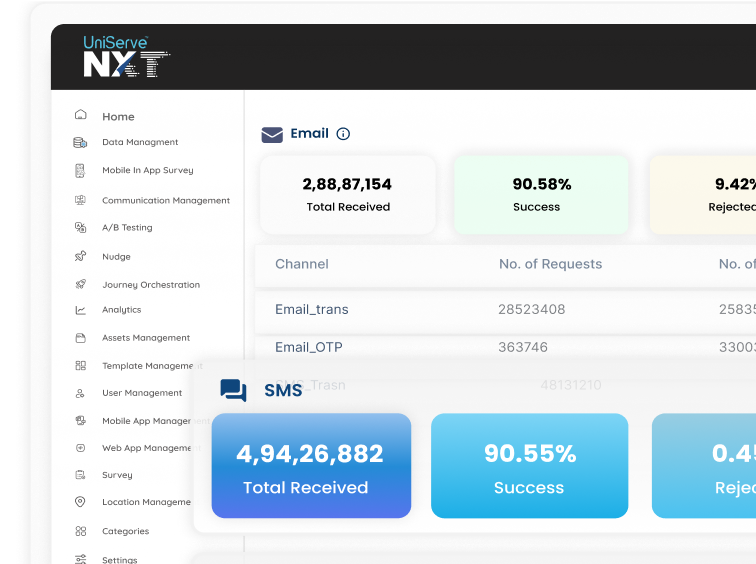This screenshot has width=756, height=564.
Task: Select Nudge menu item
Action: [116, 256]
